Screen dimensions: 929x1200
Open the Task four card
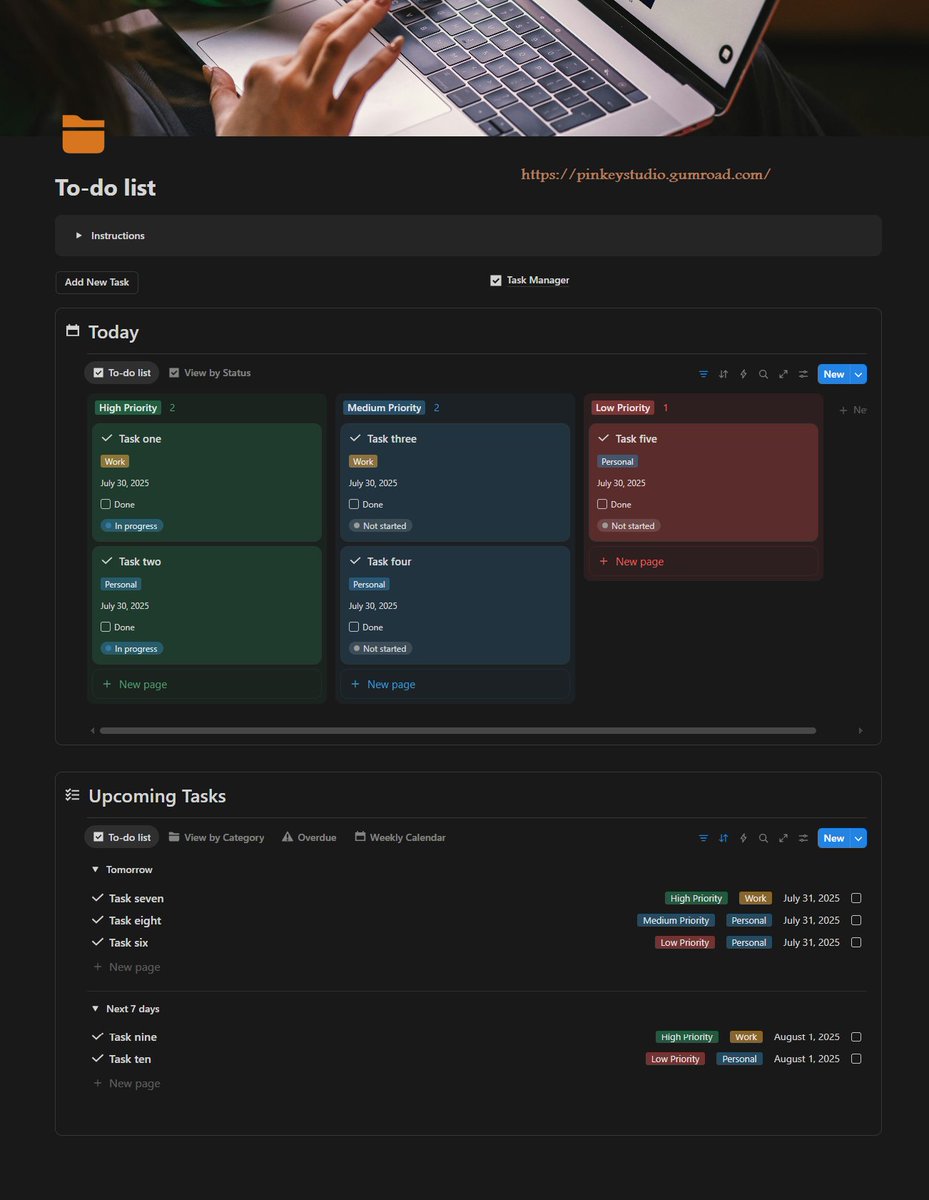pyautogui.click(x=455, y=605)
